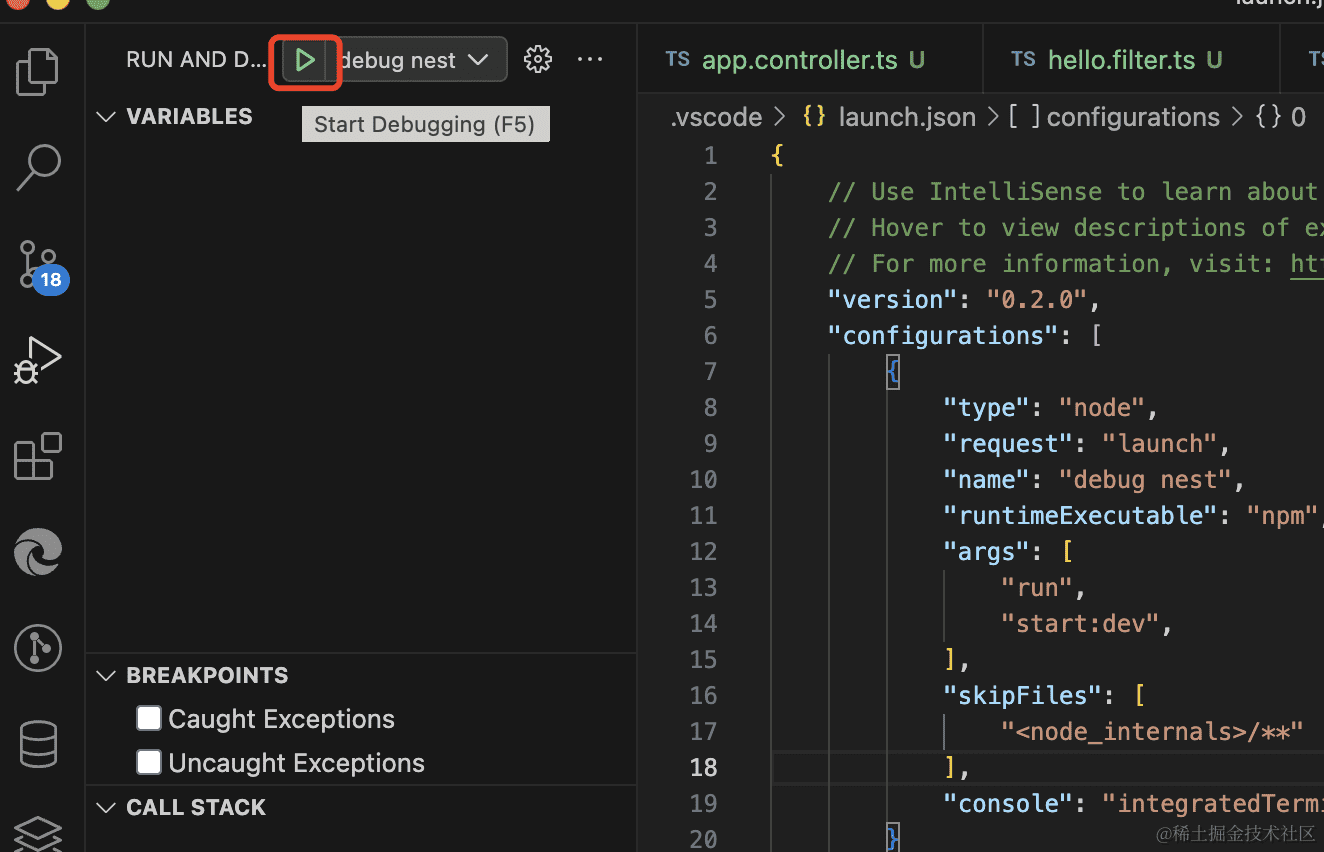Click the launch.json breadcrumb item

pos(906,117)
